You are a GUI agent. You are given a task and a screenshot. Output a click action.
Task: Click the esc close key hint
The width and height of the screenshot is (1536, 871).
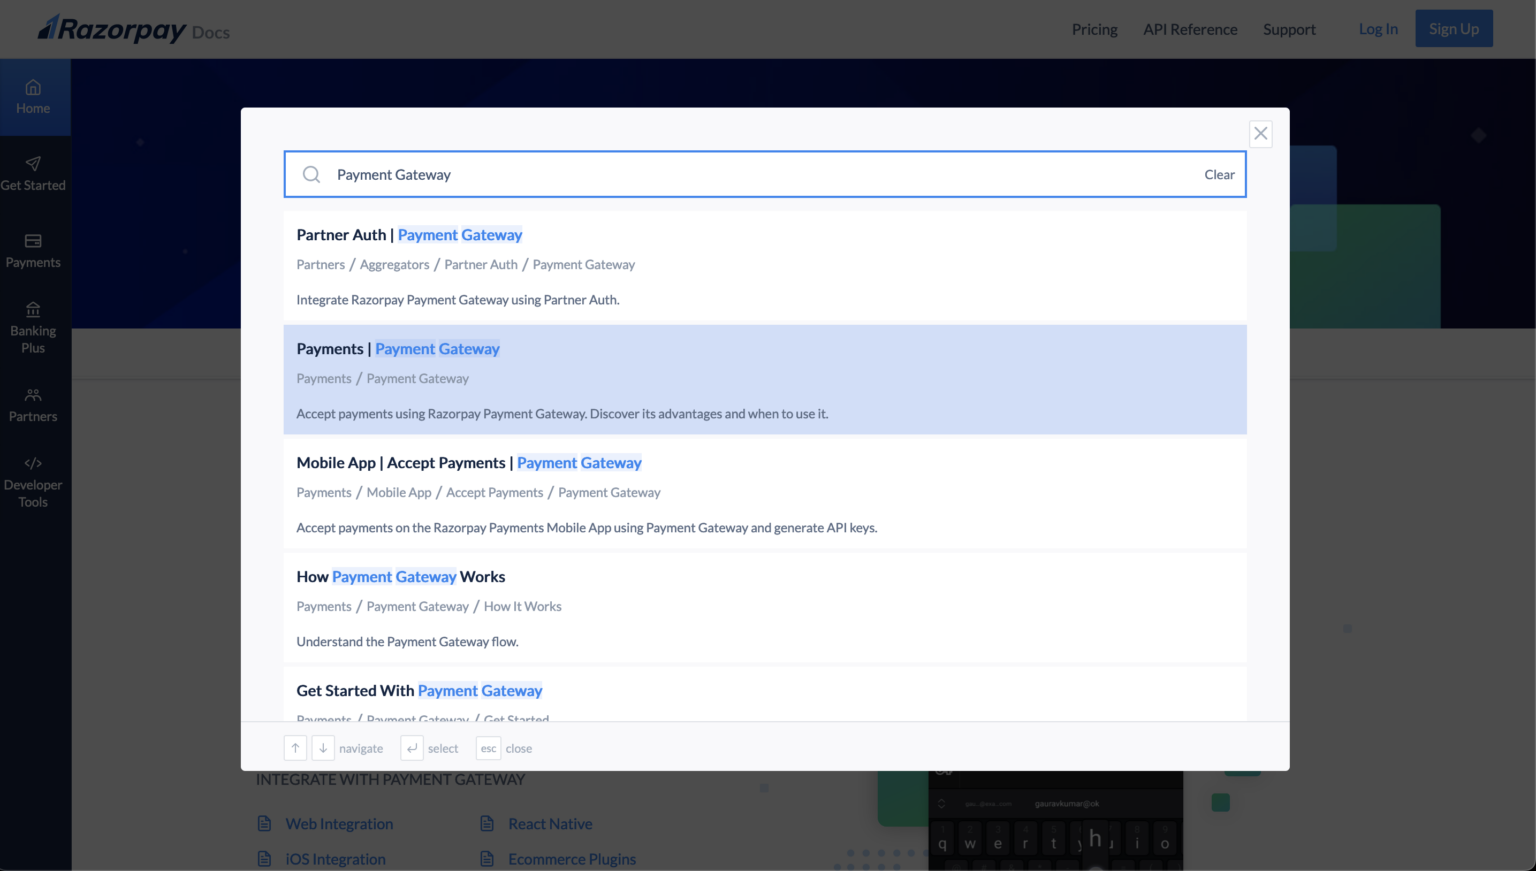click(x=488, y=748)
